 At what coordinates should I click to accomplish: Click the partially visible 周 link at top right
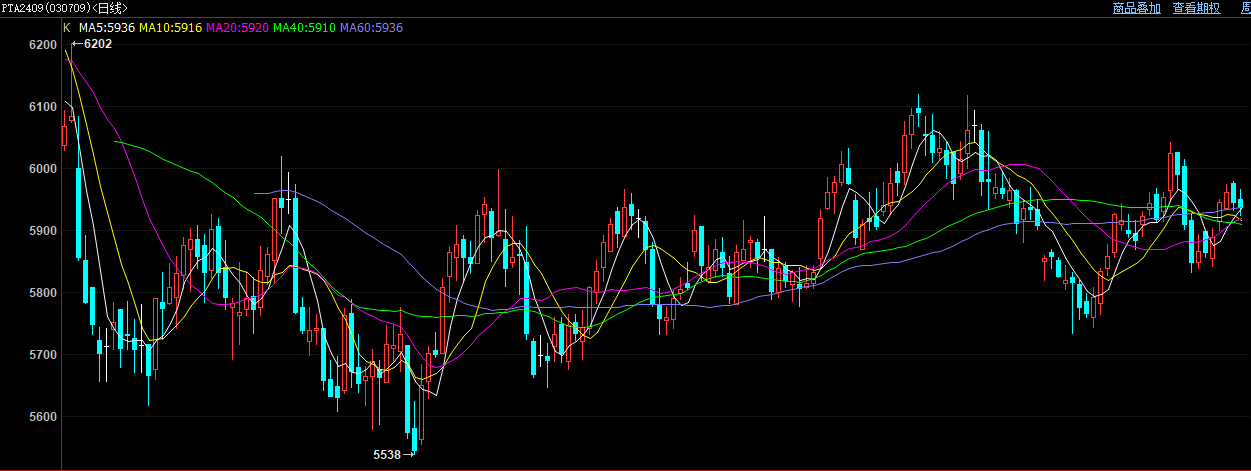click(1245, 8)
